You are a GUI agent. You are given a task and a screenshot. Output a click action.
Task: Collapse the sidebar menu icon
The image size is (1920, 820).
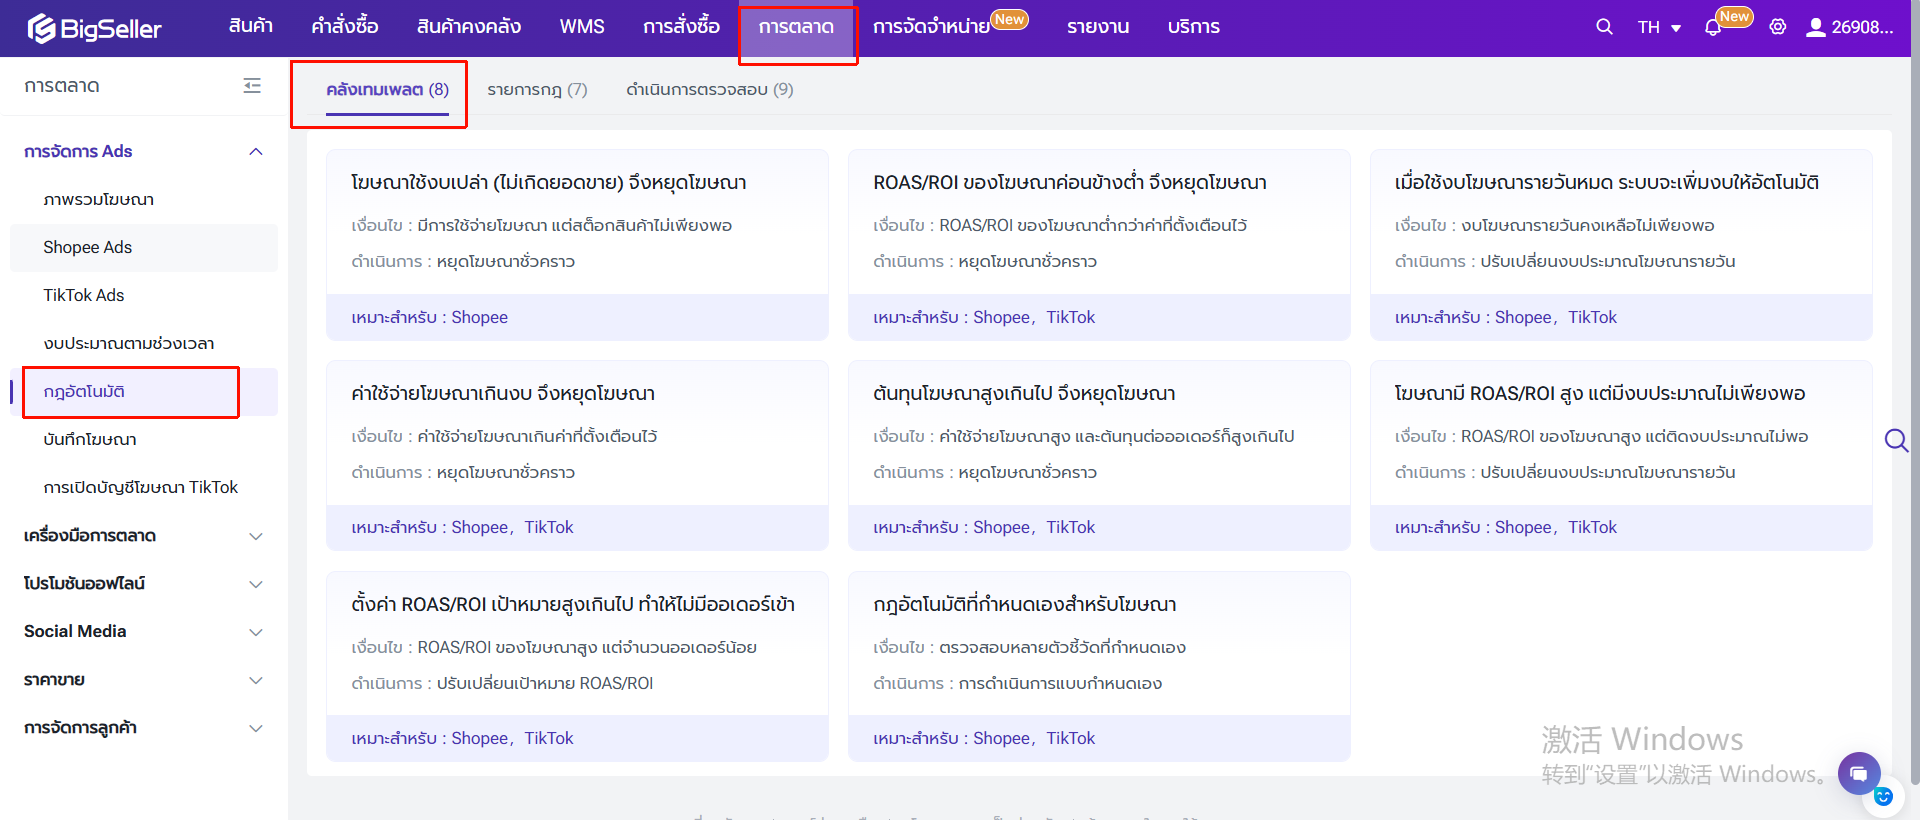click(252, 86)
